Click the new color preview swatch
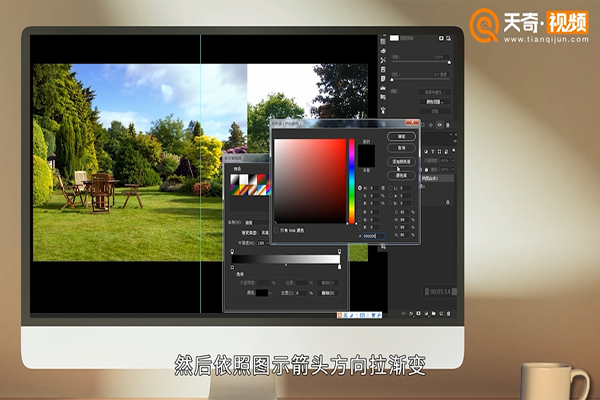The width and height of the screenshot is (600, 400). pyautogui.click(x=368, y=150)
